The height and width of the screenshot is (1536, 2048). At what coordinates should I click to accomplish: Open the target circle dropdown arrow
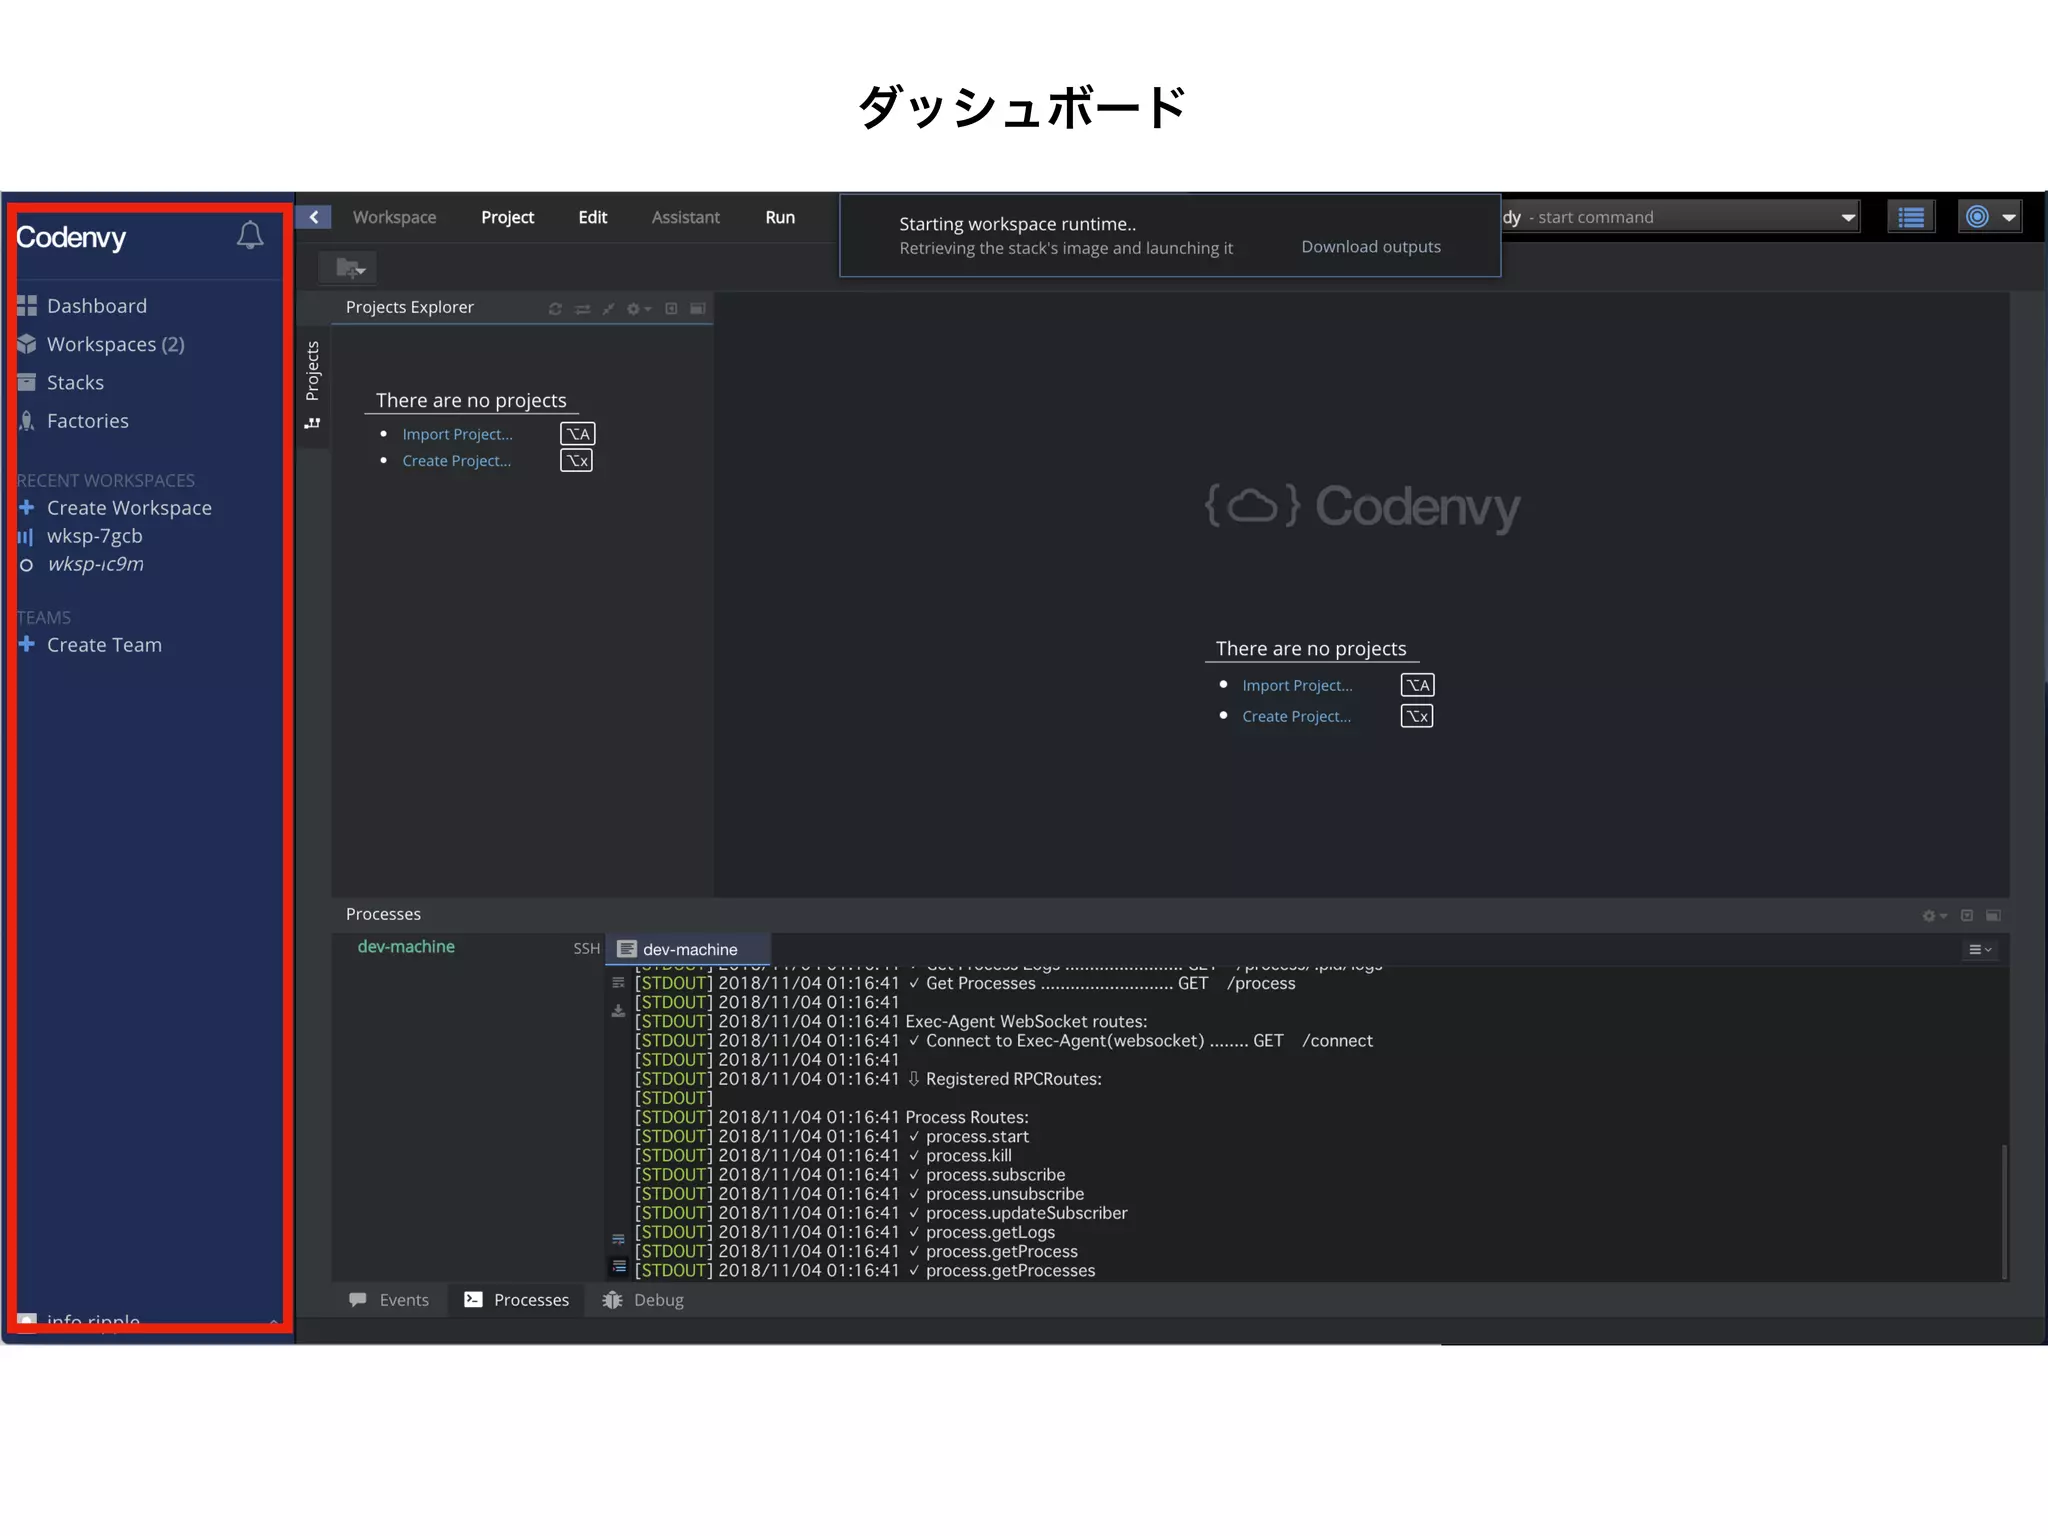[x=2008, y=217]
